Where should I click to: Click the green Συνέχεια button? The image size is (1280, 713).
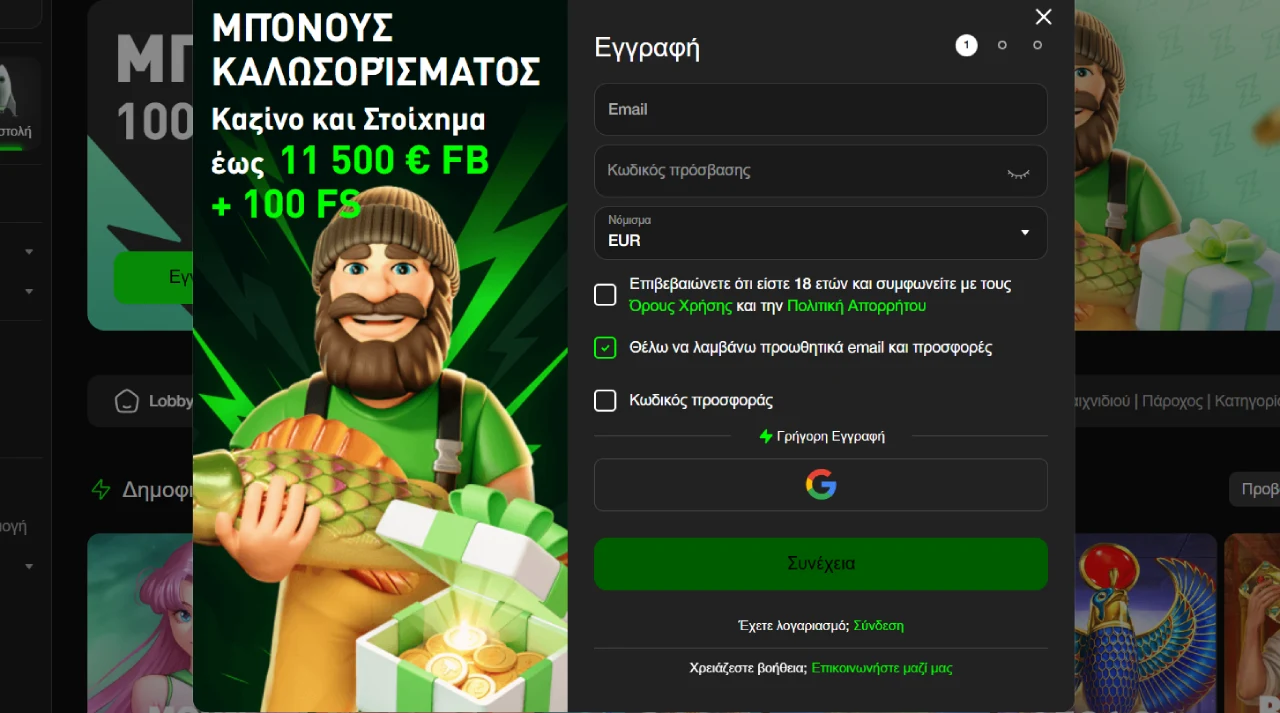click(x=821, y=564)
